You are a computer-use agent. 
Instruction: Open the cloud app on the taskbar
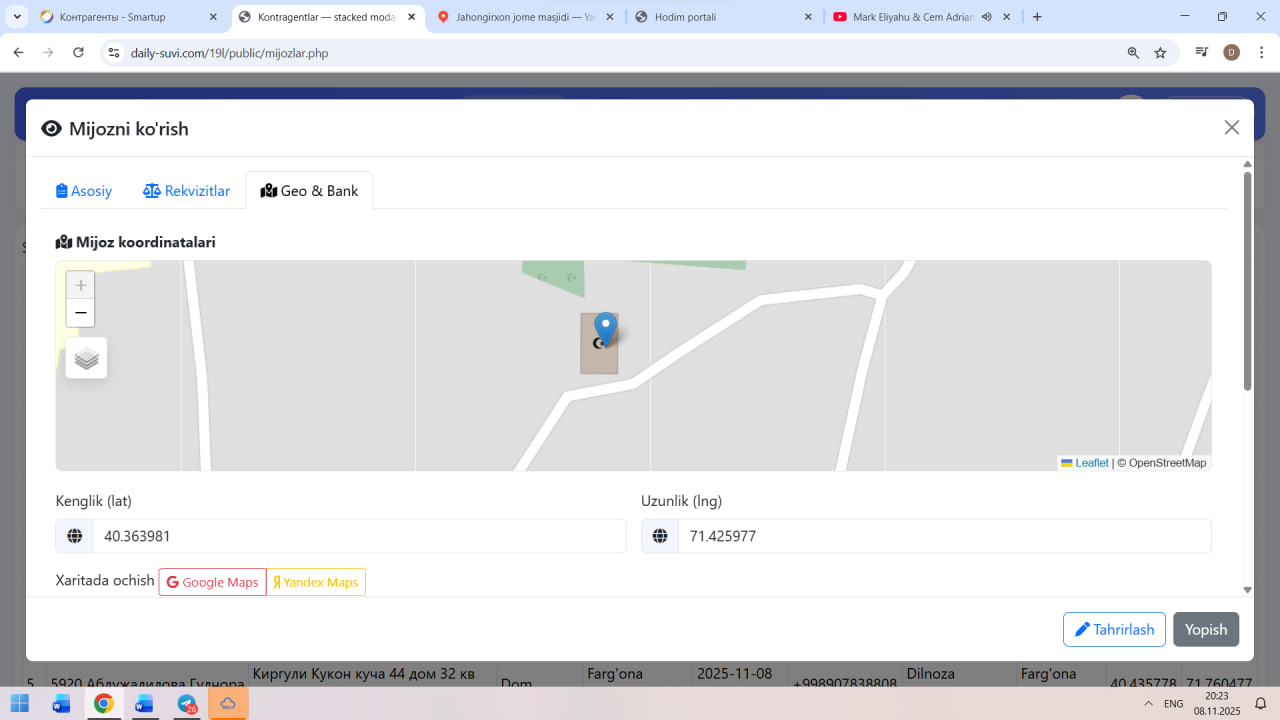(228, 703)
